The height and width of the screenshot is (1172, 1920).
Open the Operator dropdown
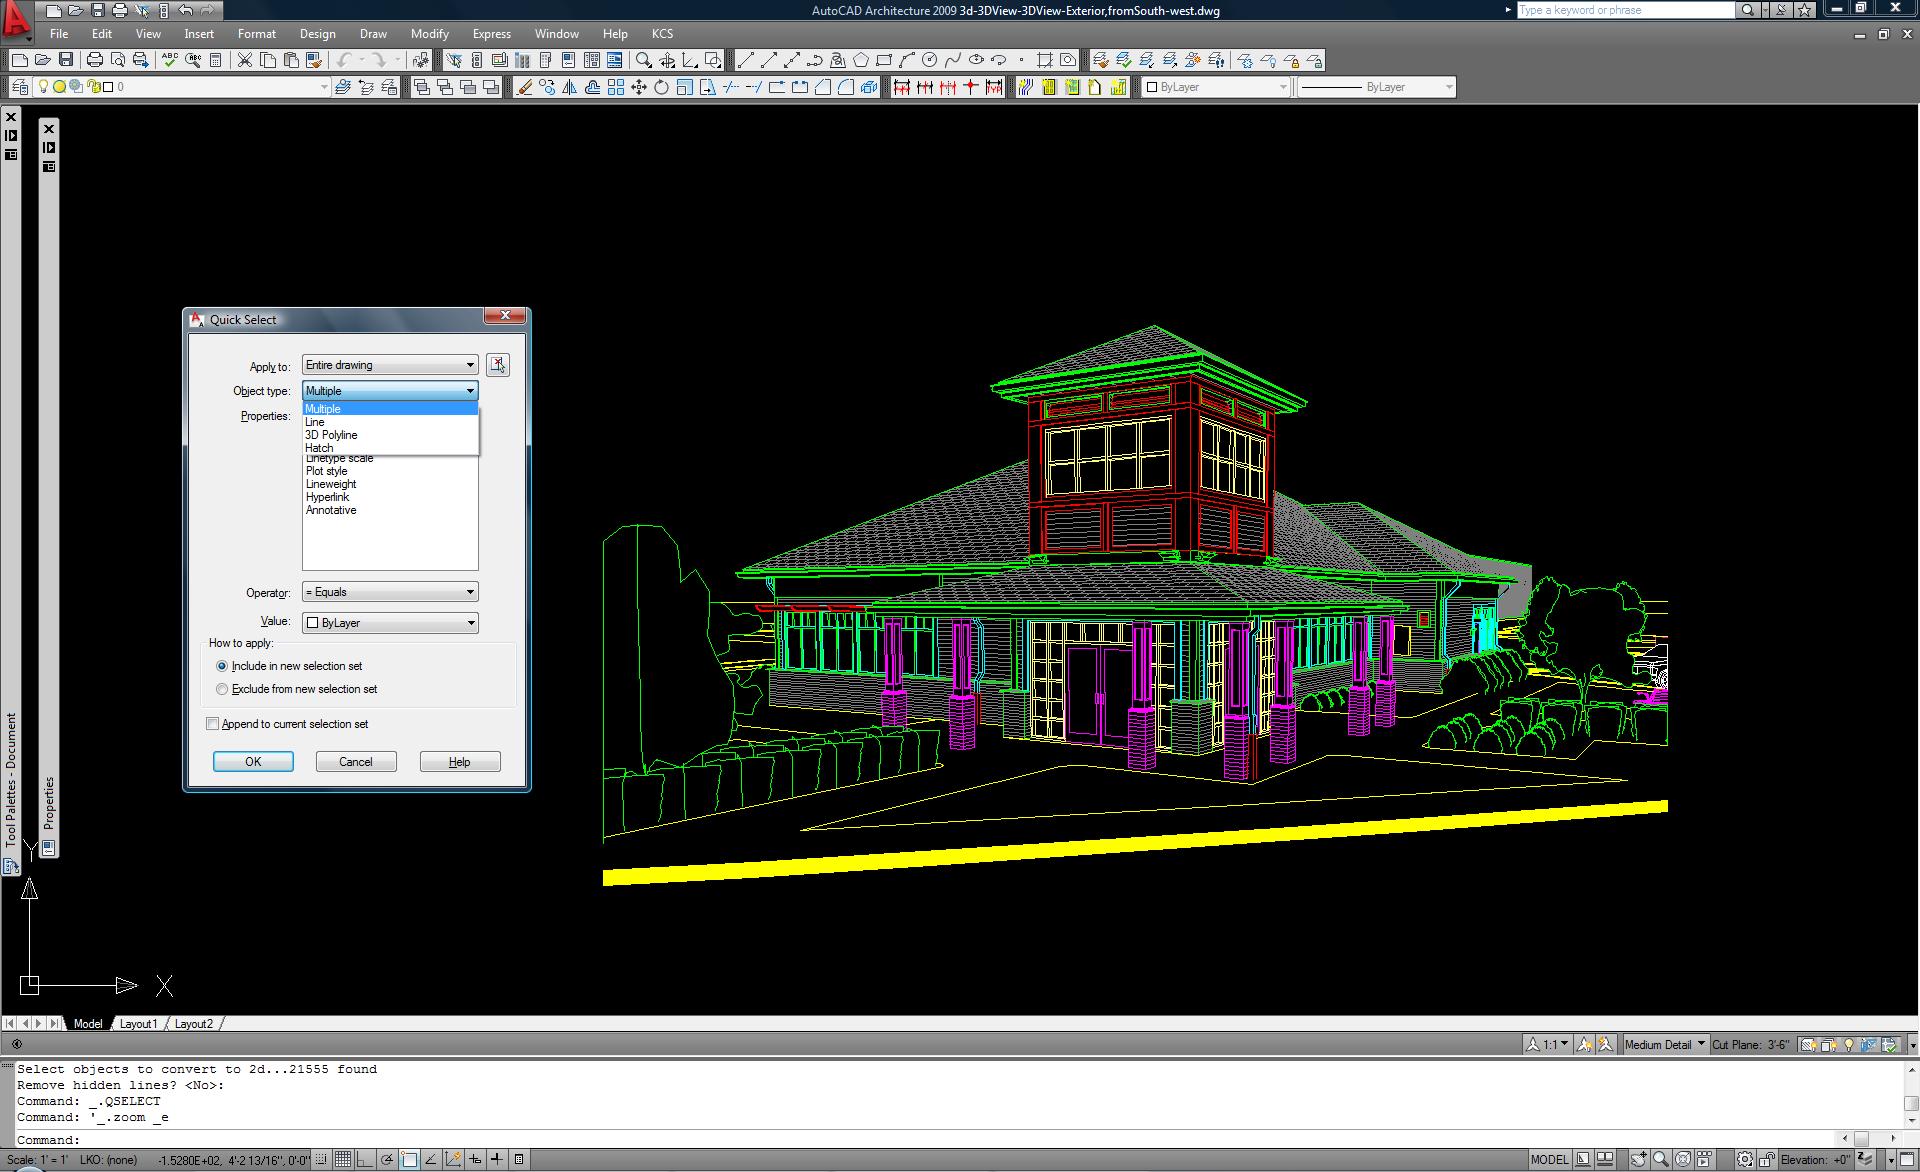pos(390,592)
